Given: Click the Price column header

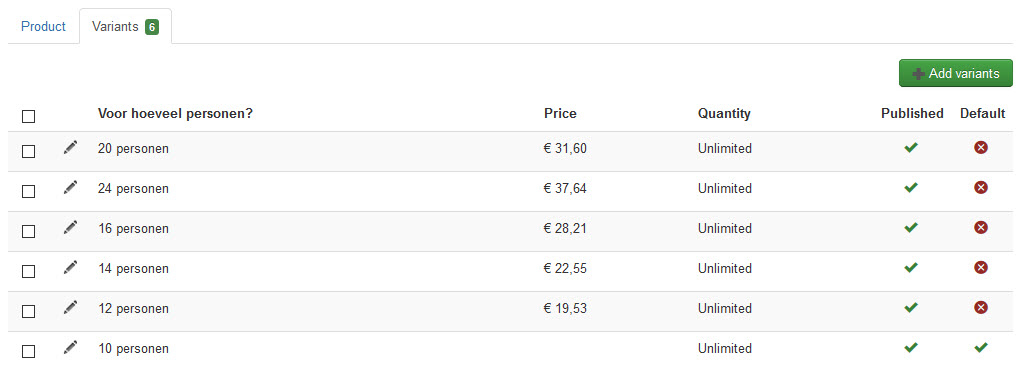Looking at the screenshot, I should click(x=561, y=113).
